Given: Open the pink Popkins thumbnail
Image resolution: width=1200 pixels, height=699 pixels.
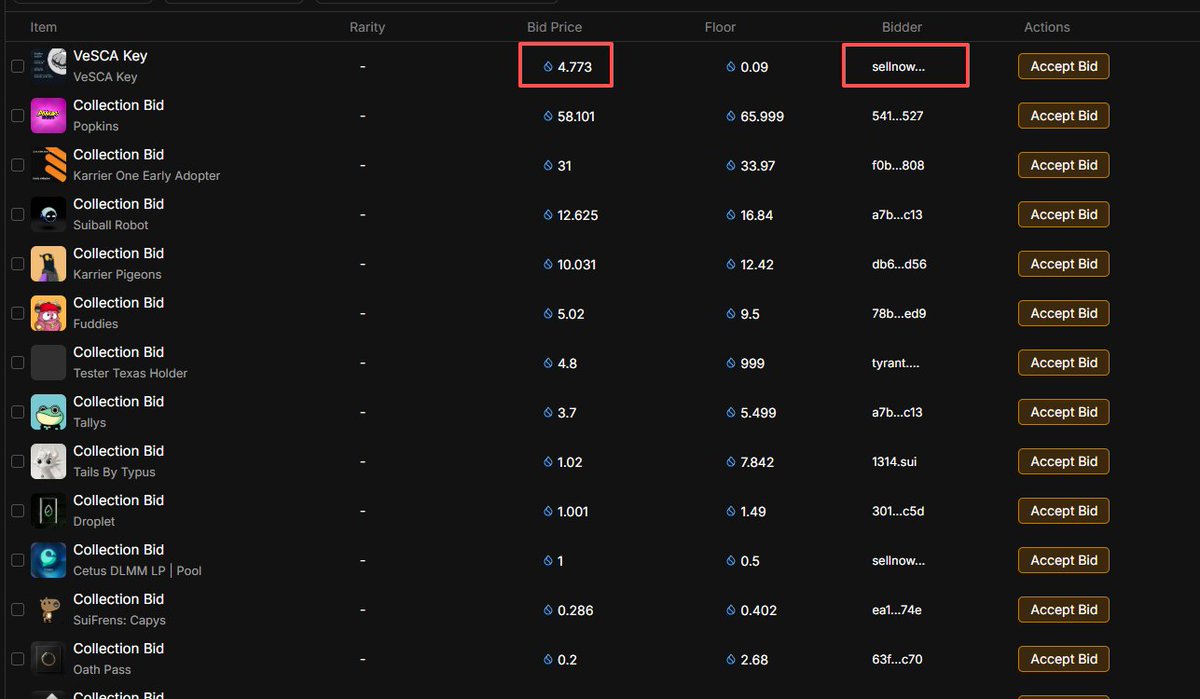Looking at the screenshot, I should [x=49, y=116].
